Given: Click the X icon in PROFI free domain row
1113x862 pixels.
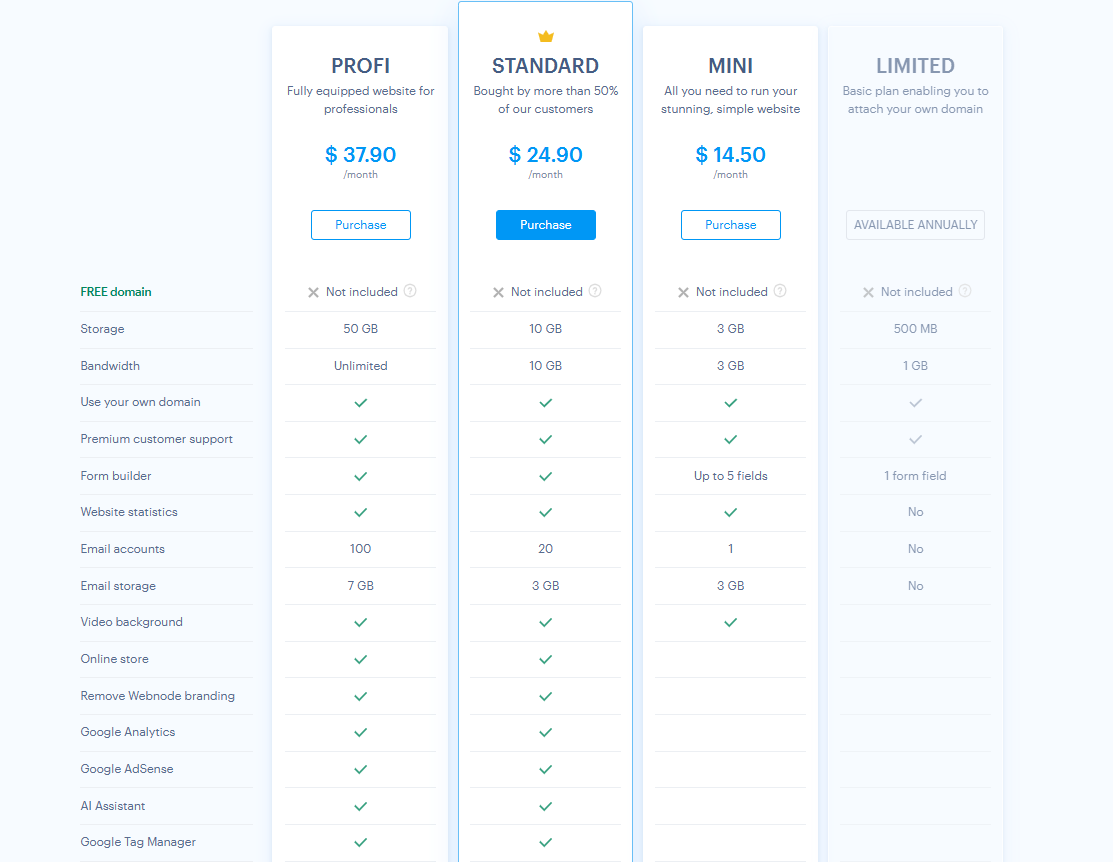Looking at the screenshot, I should pos(313,293).
